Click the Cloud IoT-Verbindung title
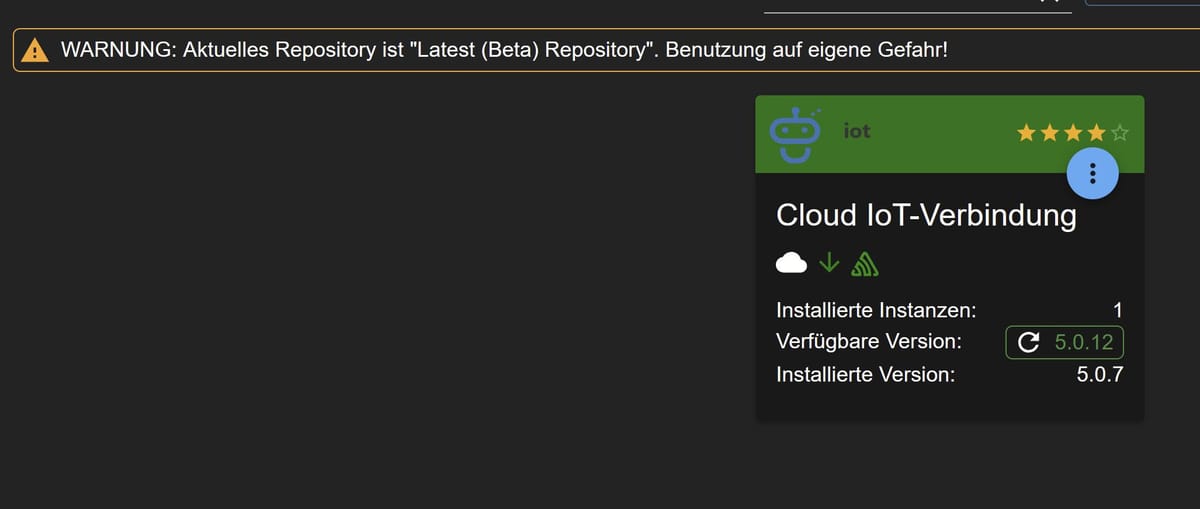 (x=926, y=216)
